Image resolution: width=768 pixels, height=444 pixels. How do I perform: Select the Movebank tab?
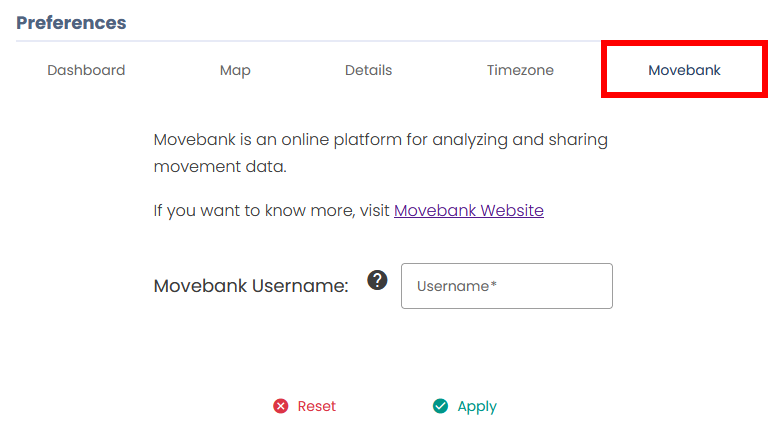pyautogui.click(x=684, y=70)
